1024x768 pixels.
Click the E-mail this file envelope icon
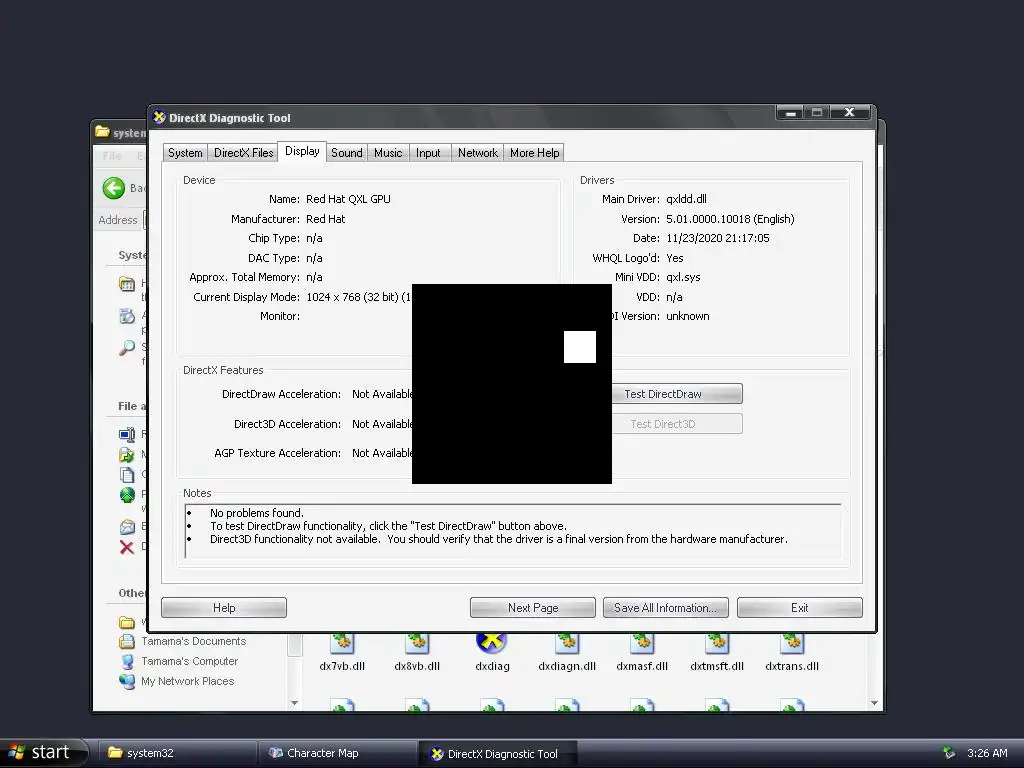click(x=127, y=526)
